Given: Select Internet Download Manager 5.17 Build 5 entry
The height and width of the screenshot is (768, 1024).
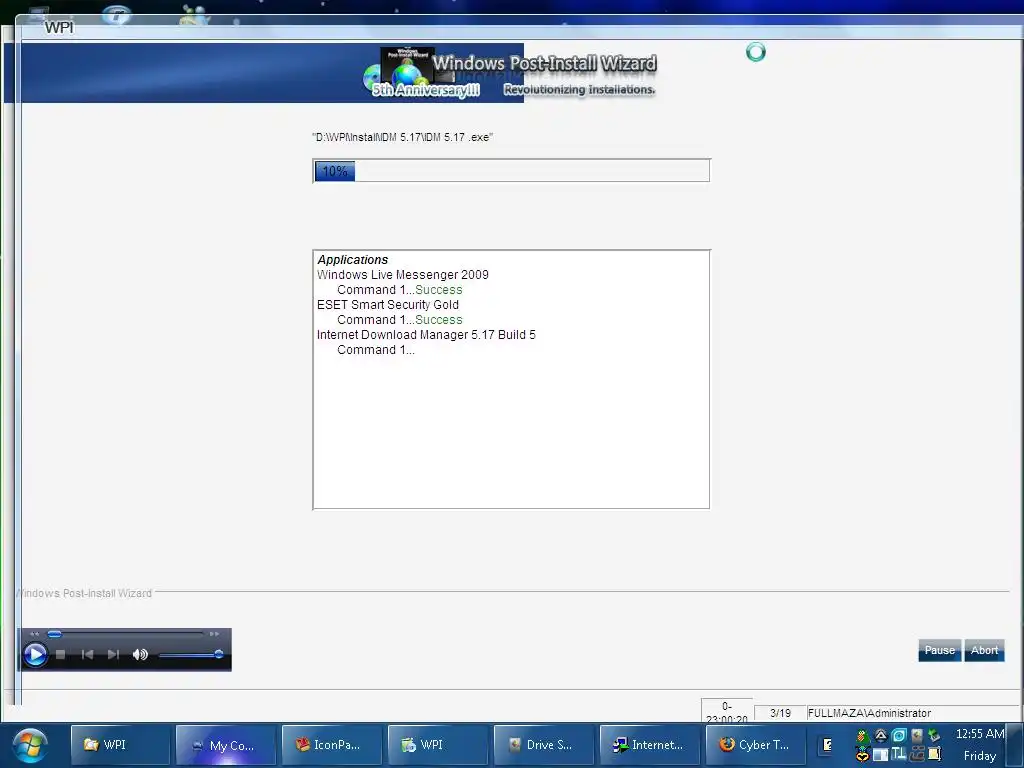Looking at the screenshot, I should (x=426, y=334).
